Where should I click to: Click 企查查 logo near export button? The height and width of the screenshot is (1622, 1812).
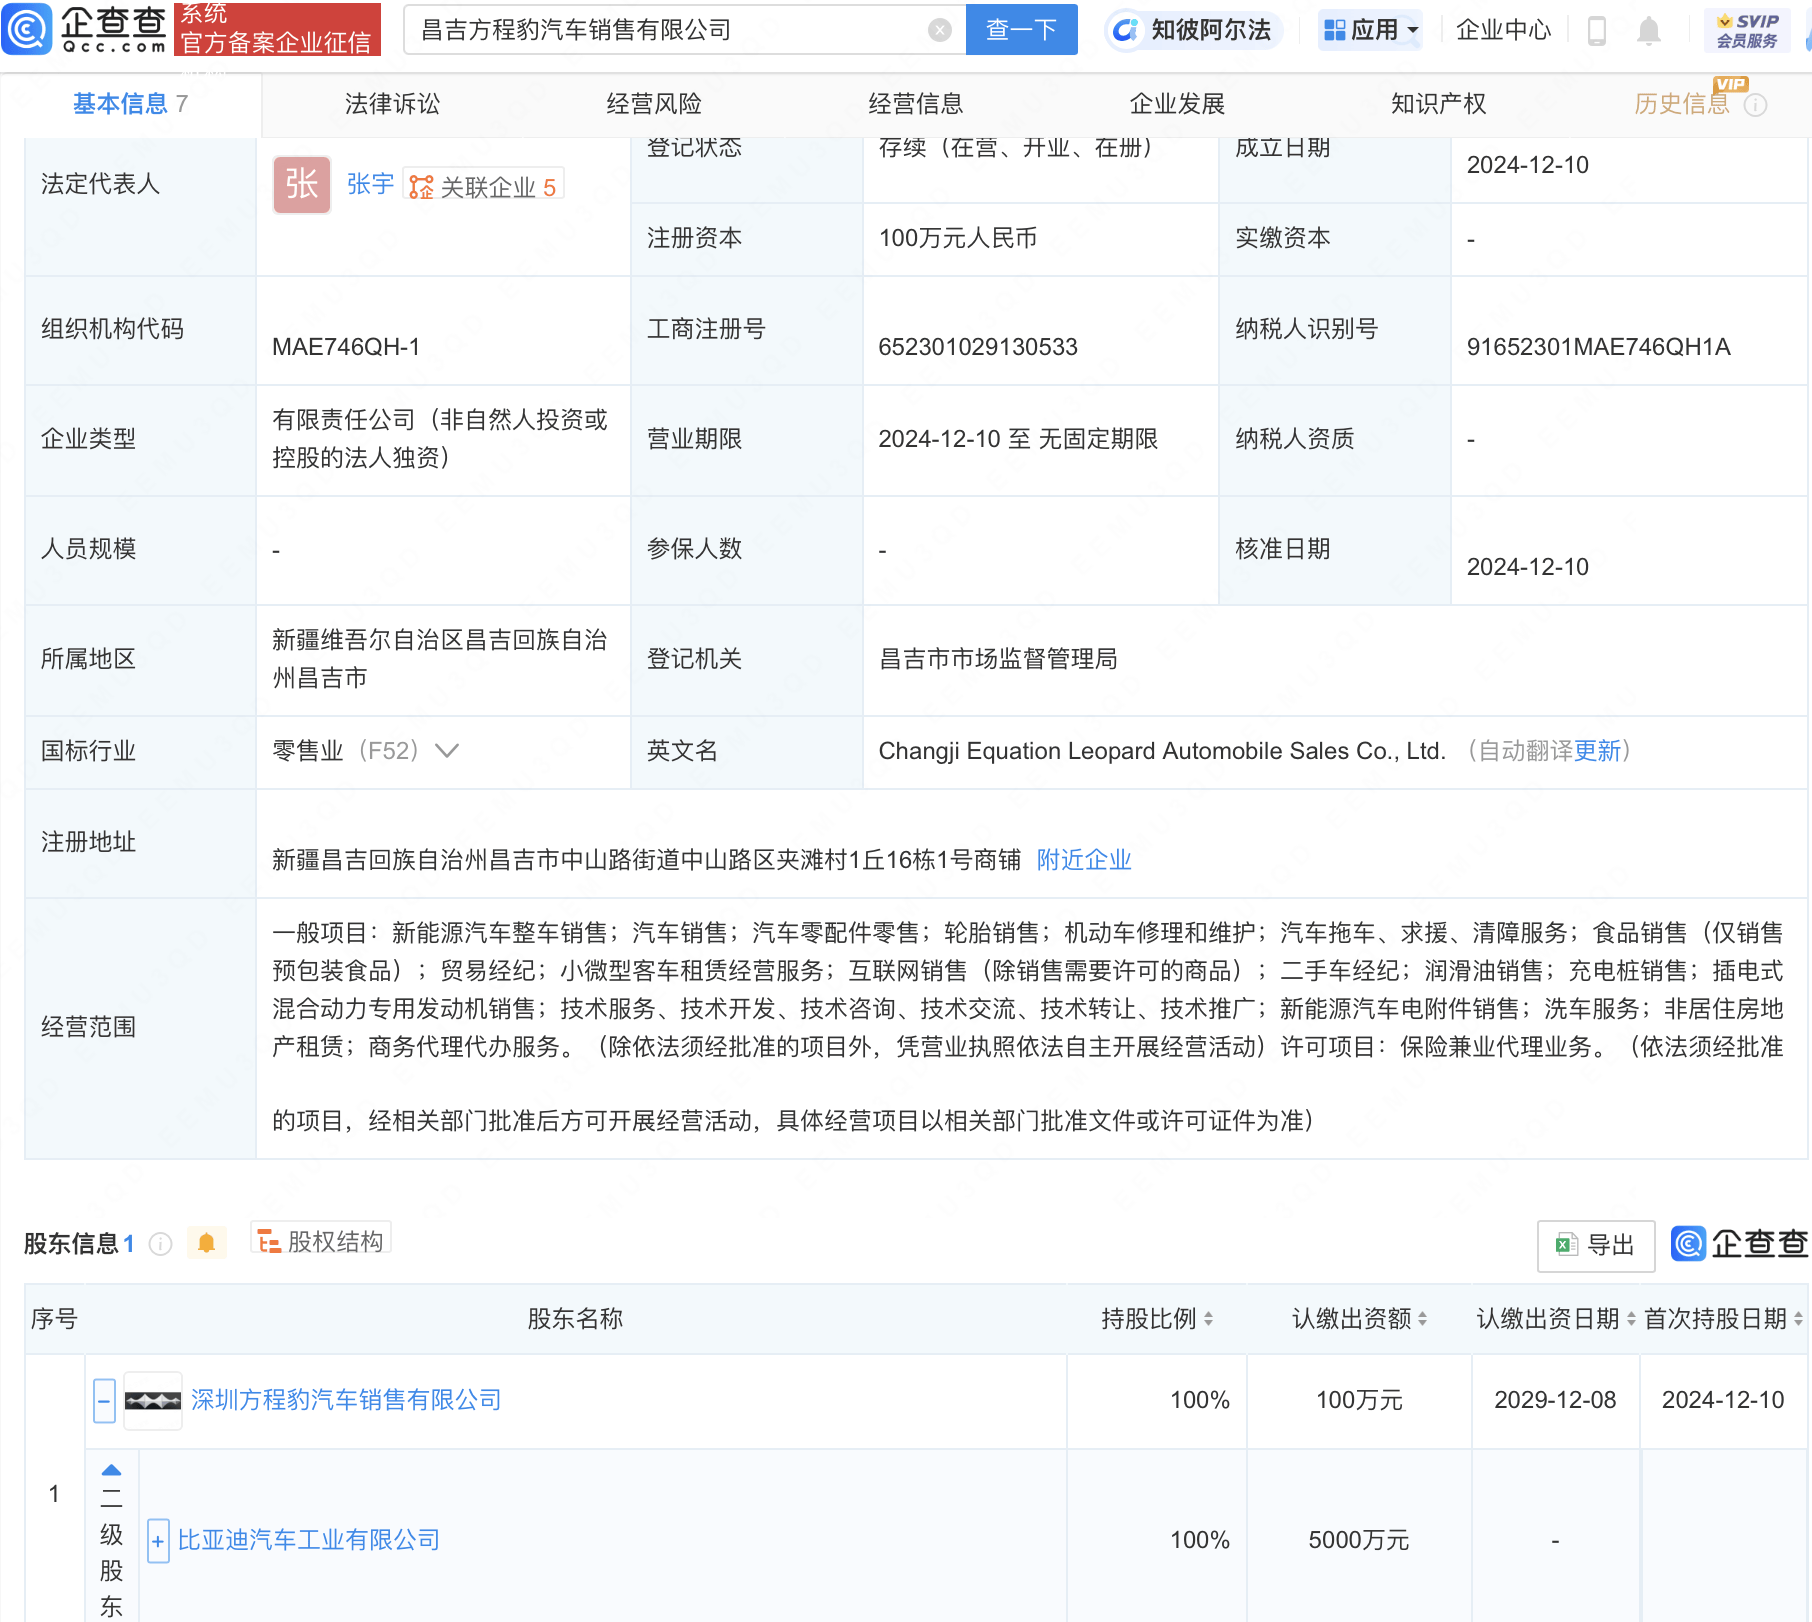click(1740, 1244)
